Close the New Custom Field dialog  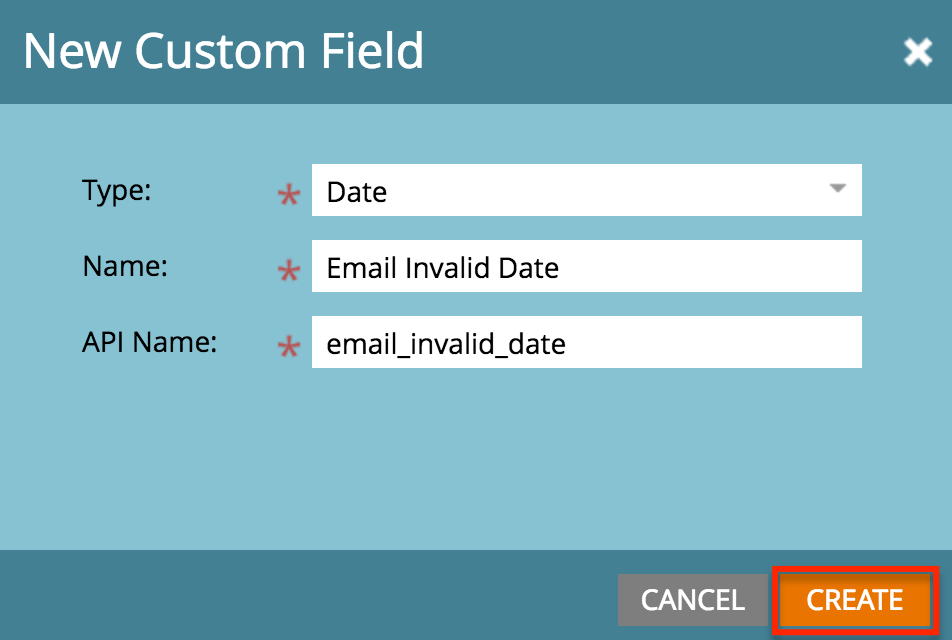pyautogui.click(x=918, y=52)
